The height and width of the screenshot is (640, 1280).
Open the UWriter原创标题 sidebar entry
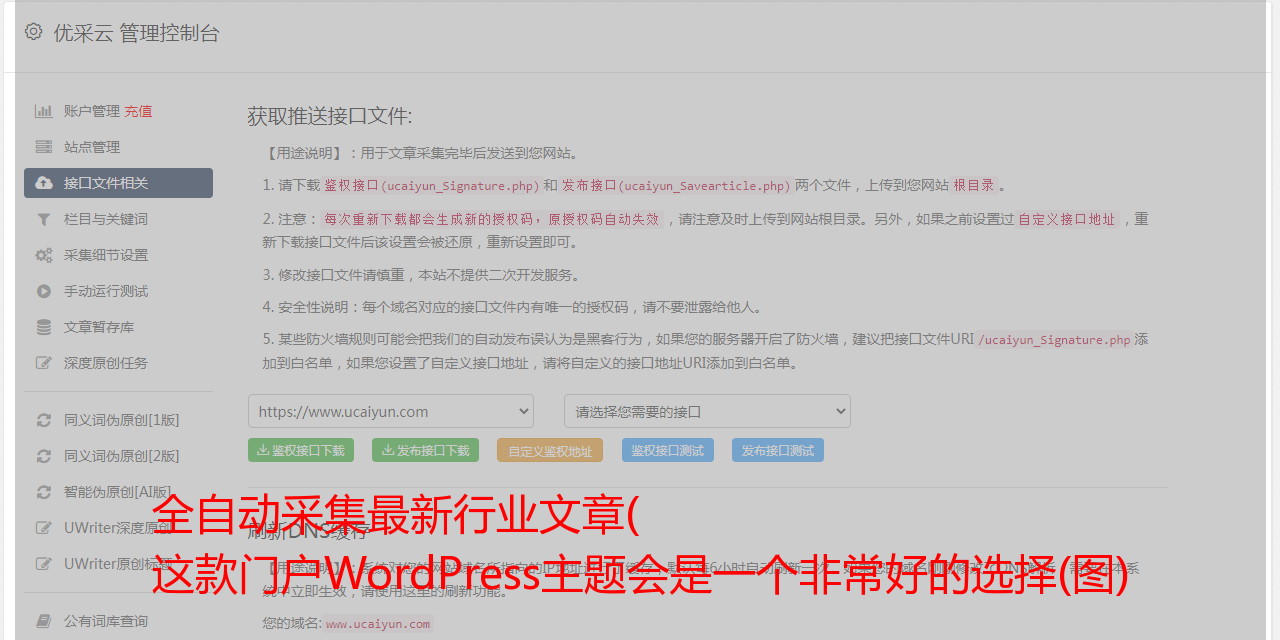pyautogui.click(x=118, y=564)
